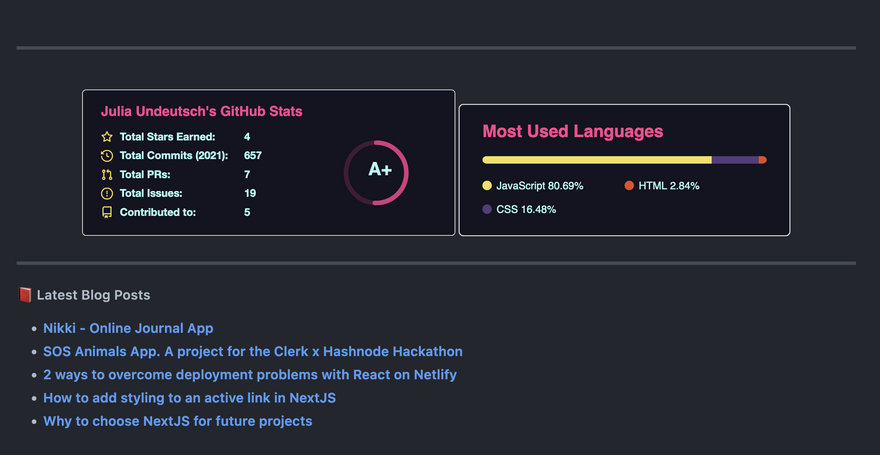Open the SOS Animals App hackathon post
The width and height of the screenshot is (880, 455).
252,351
